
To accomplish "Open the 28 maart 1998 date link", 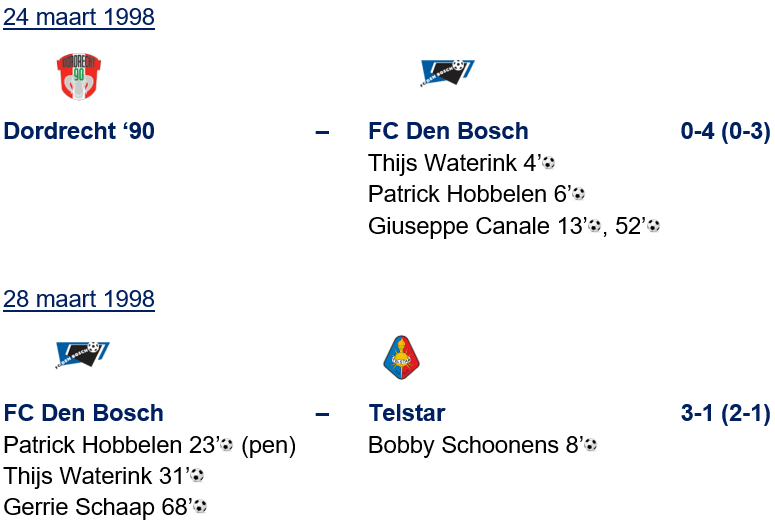I will tap(79, 299).
